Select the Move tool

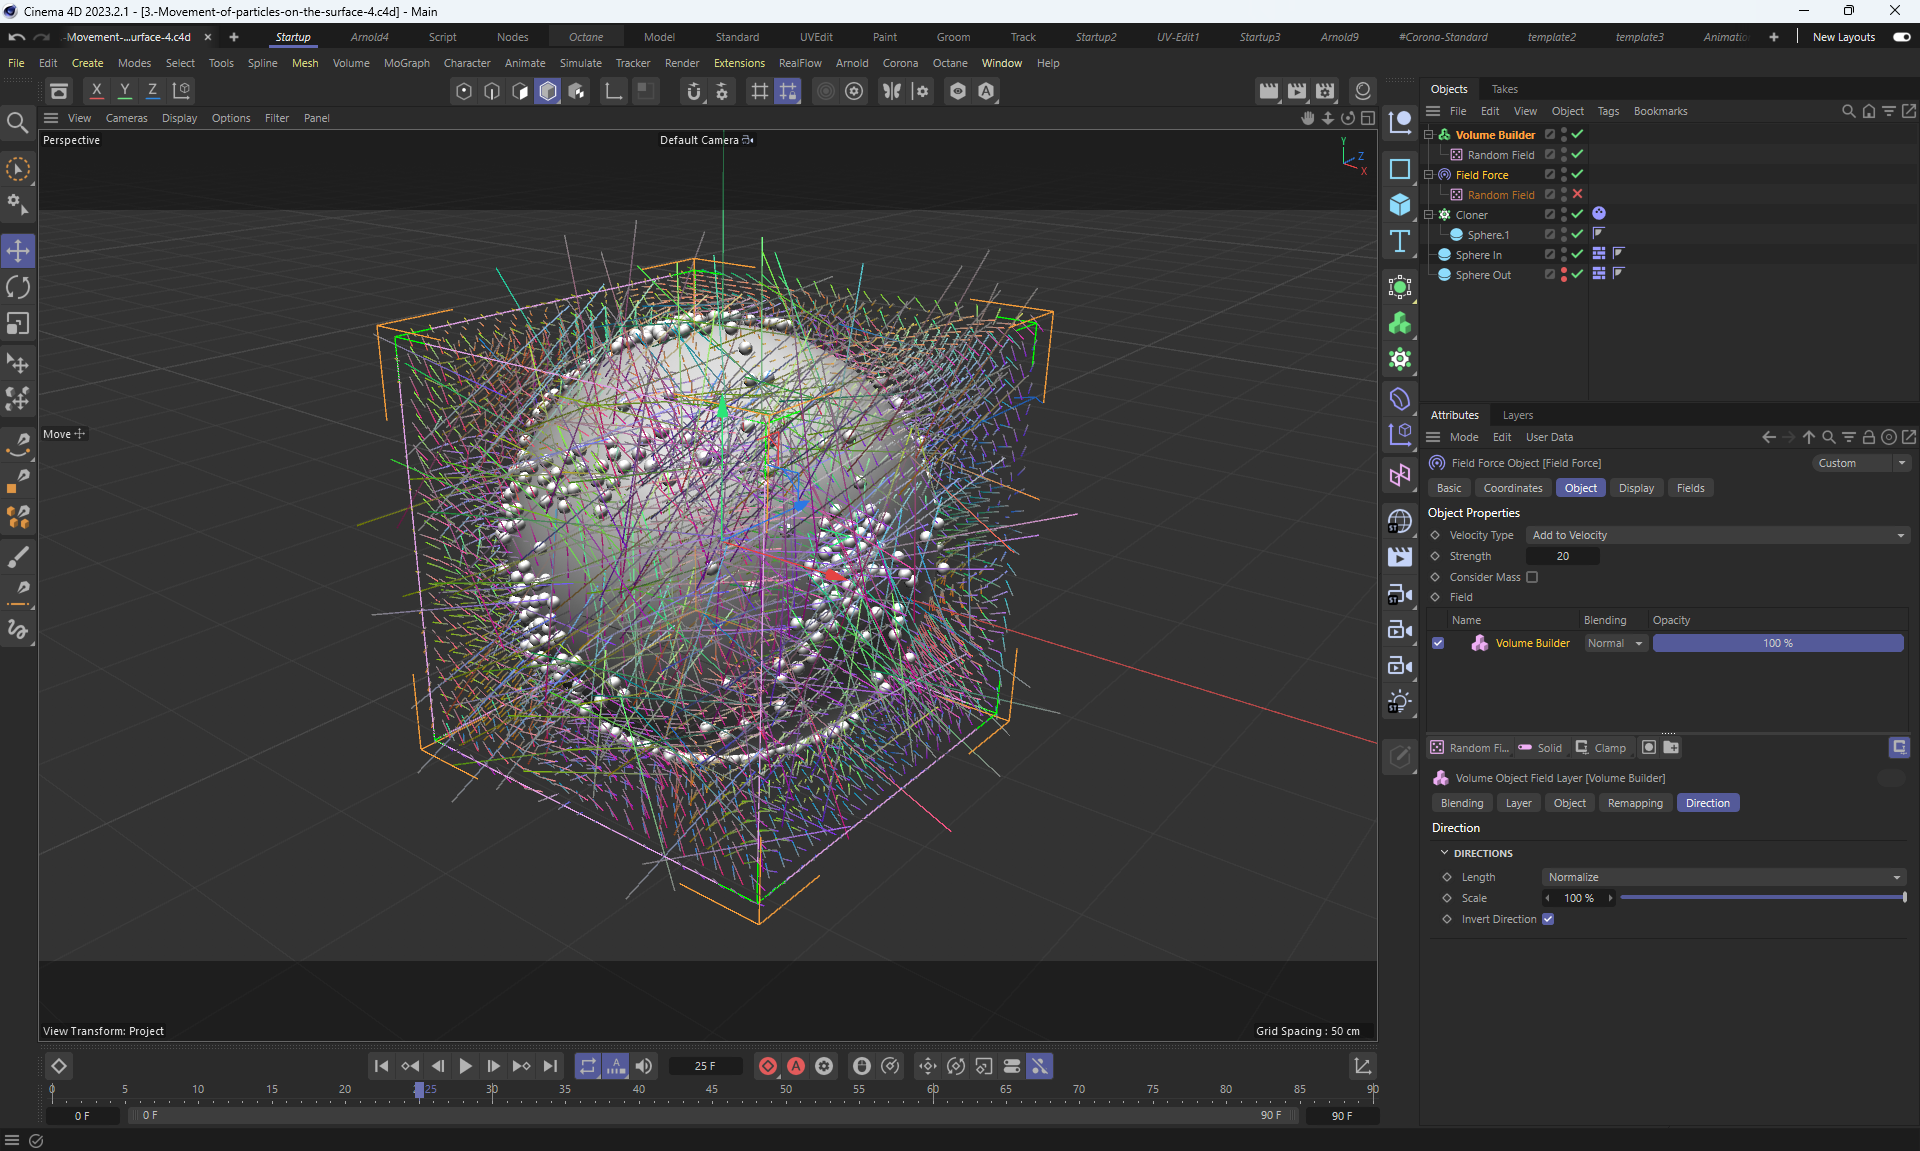click(18, 251)
